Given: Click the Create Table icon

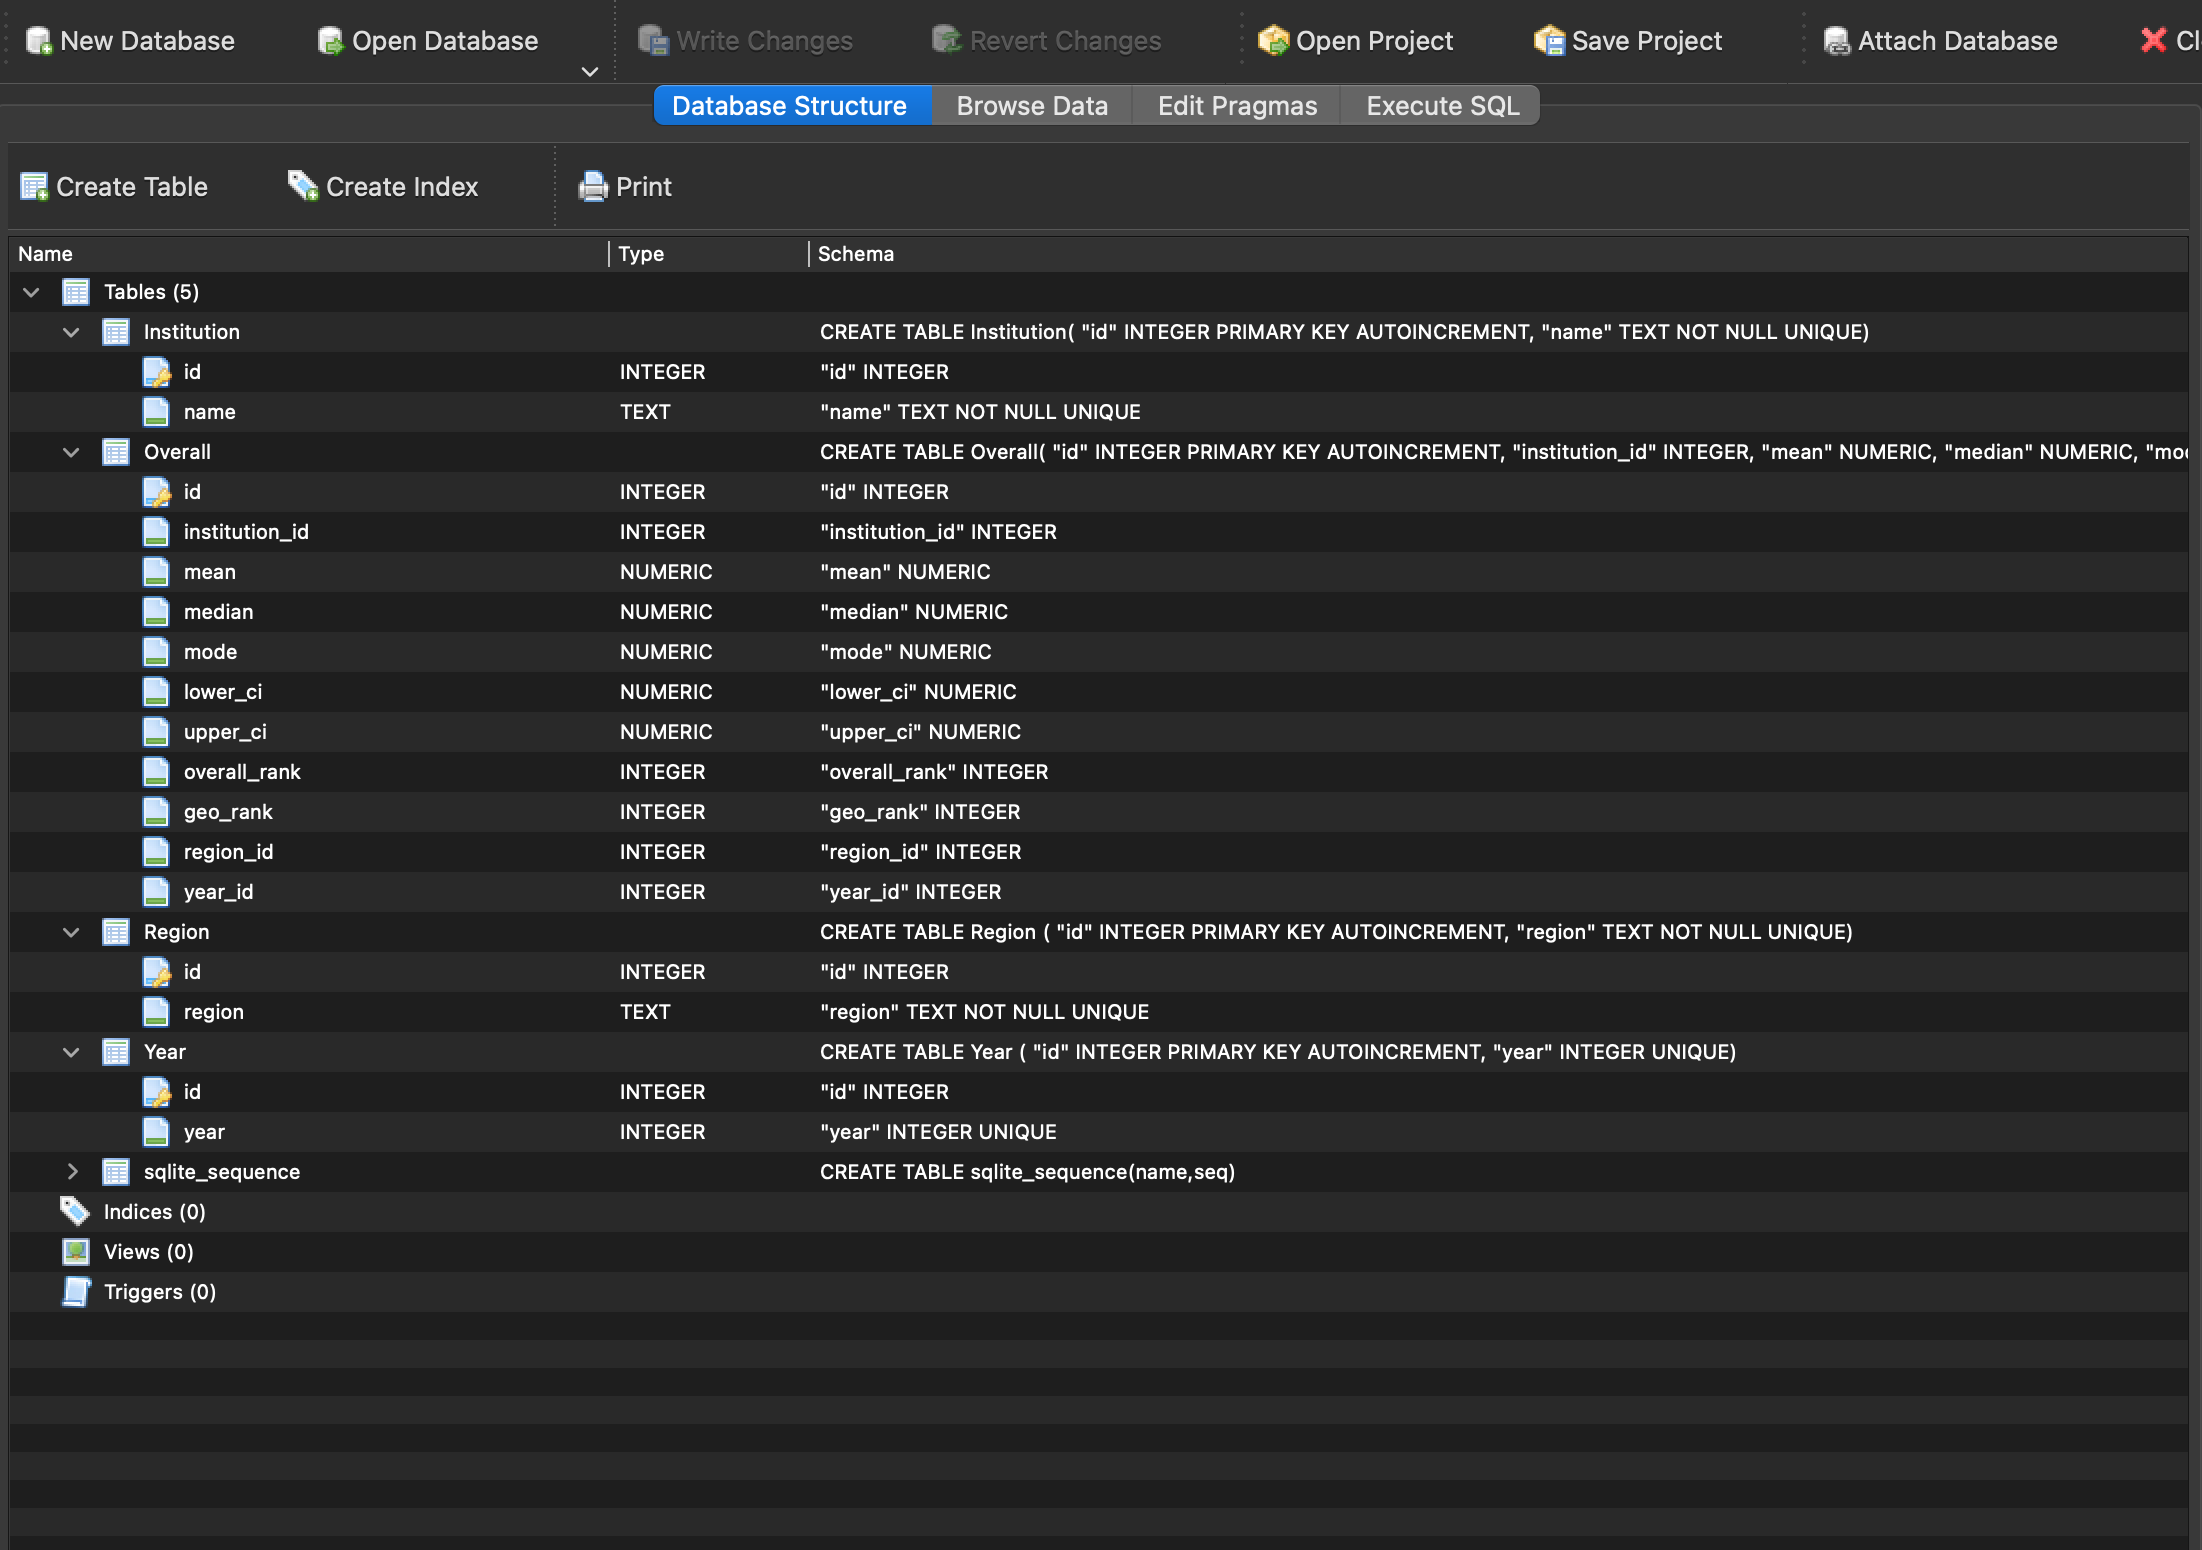Looking at the screenshot, I should tap(34, 187).
